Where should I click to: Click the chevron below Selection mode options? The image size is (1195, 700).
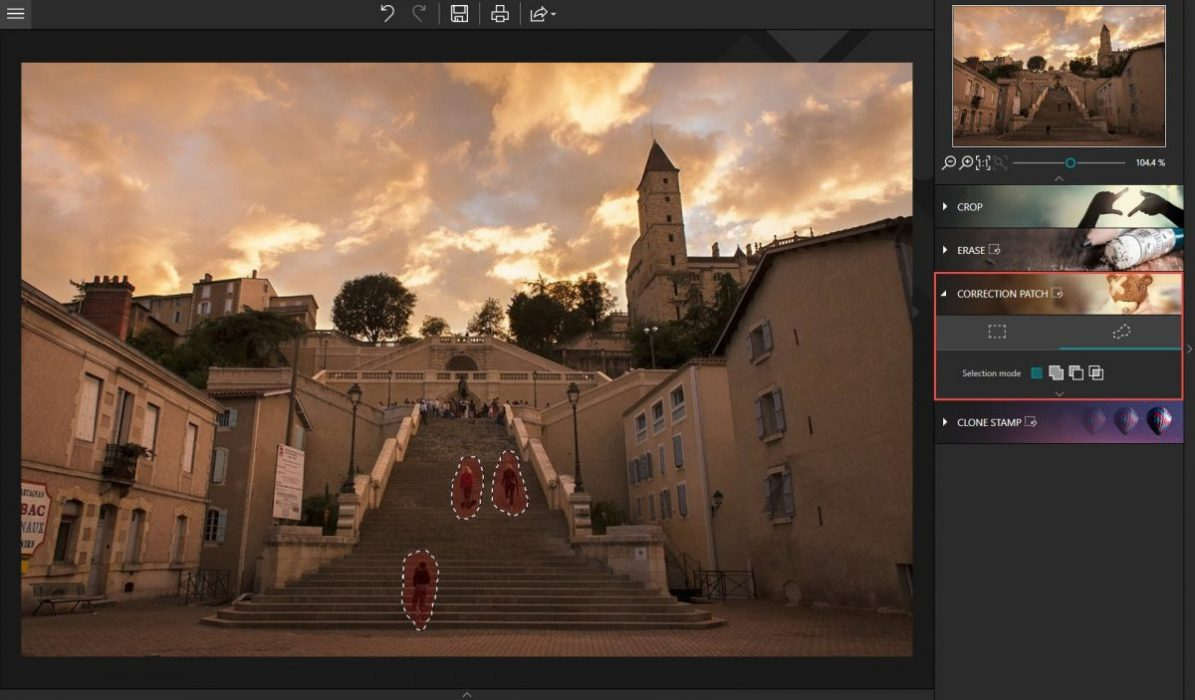pyautogui.click(x=1057, y=394)
